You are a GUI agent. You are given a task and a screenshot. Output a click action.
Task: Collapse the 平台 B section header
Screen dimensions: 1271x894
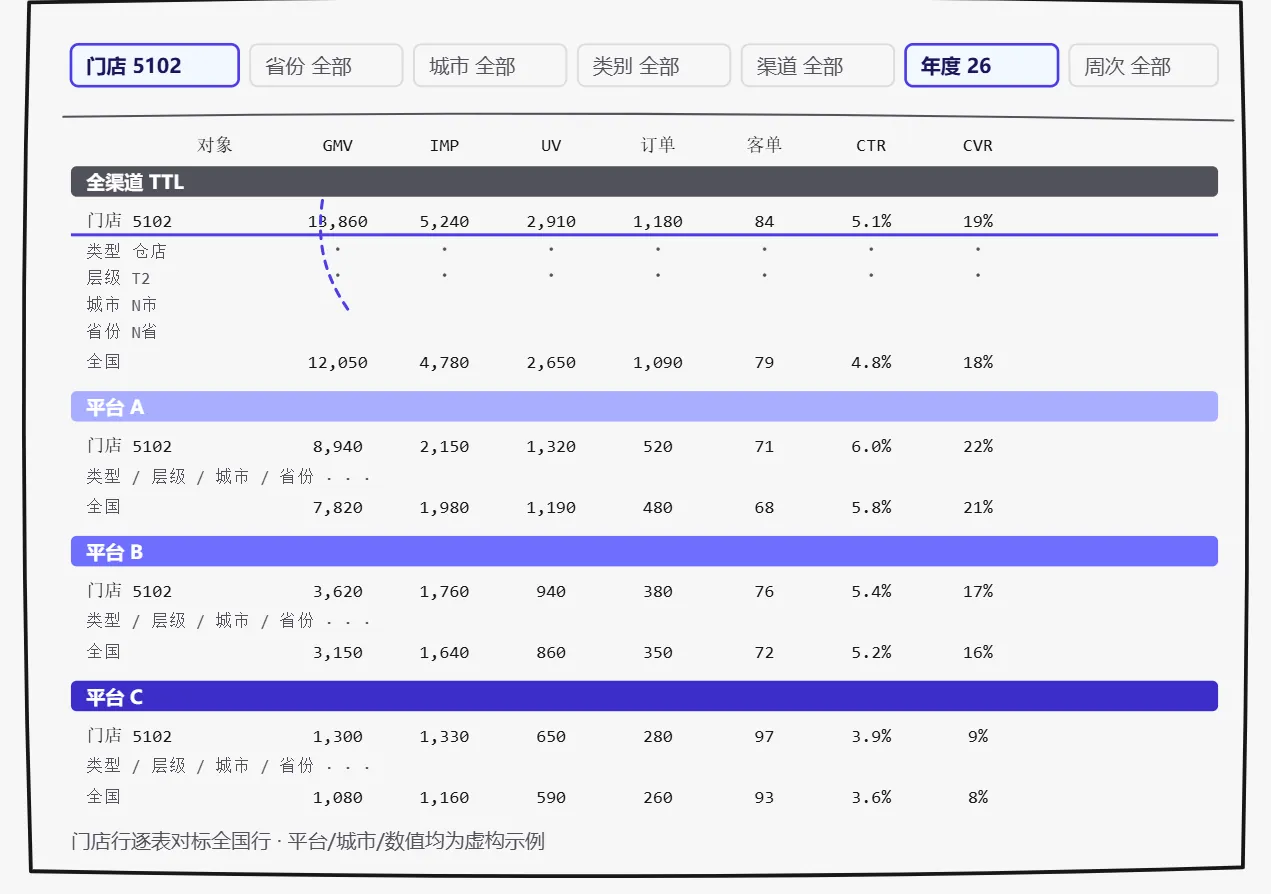point(644,552)
